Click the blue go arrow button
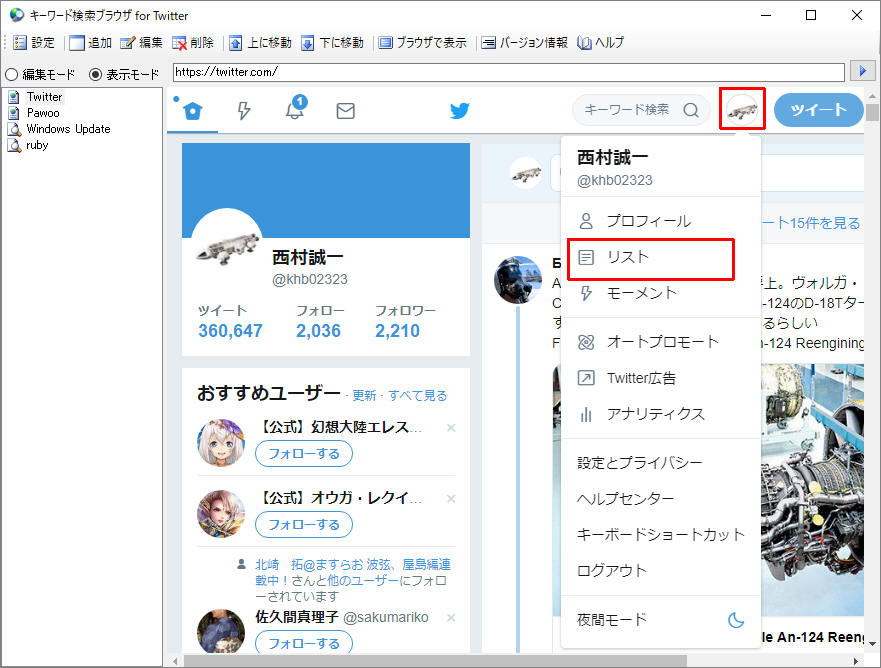Viewport: 881px width, 668px height. point(862,71)
